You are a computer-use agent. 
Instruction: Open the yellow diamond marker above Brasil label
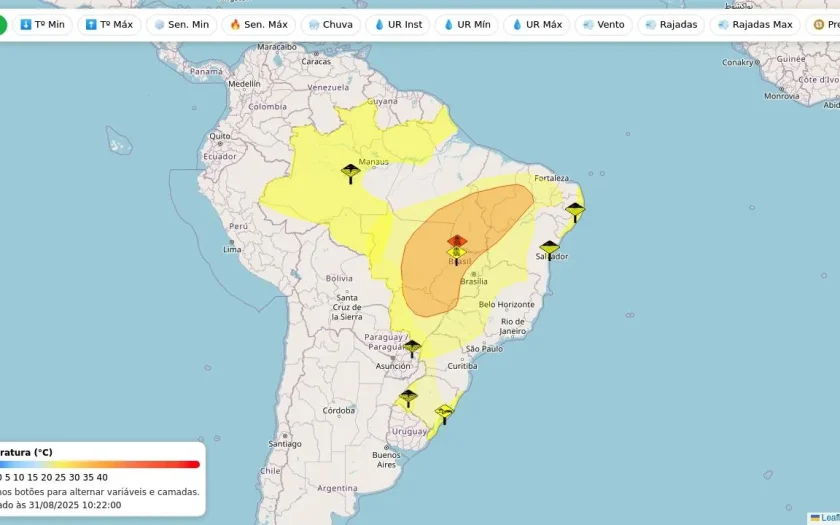(456, 254)
